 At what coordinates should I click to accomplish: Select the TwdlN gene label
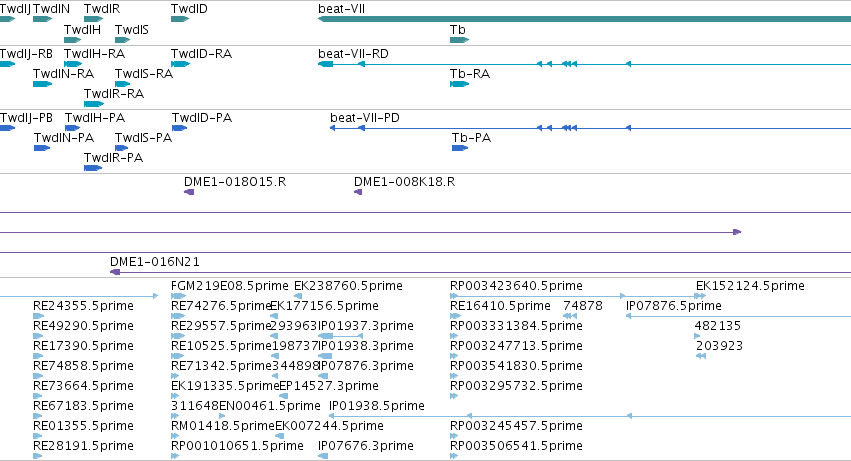pos(52,9)
